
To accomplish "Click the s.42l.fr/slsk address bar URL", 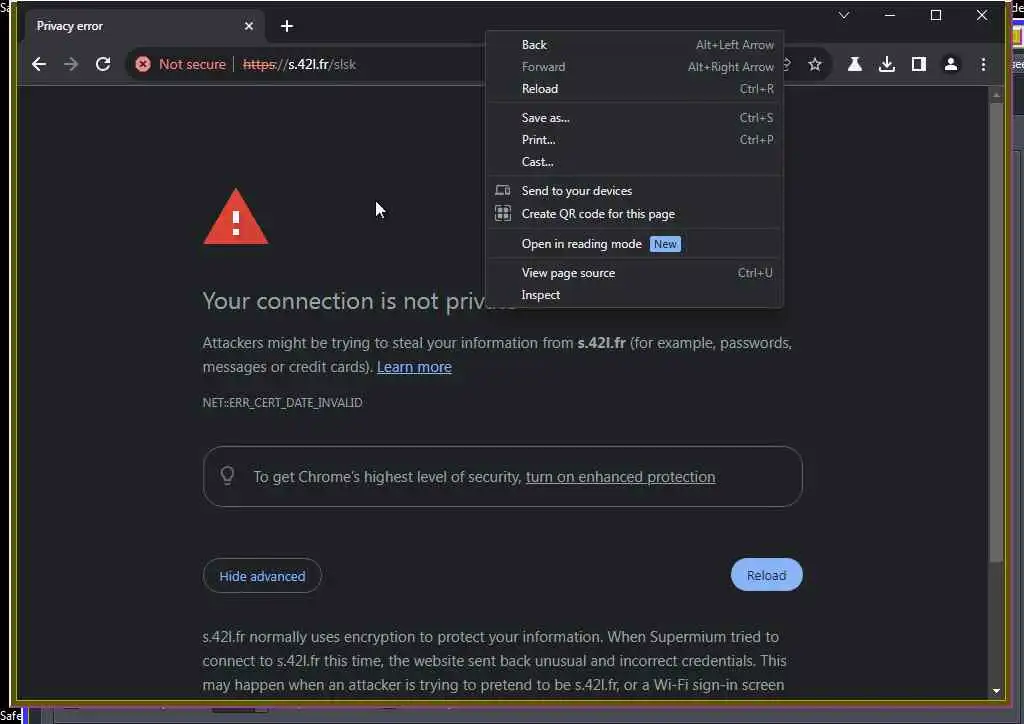I will click(x=299, y=64).
